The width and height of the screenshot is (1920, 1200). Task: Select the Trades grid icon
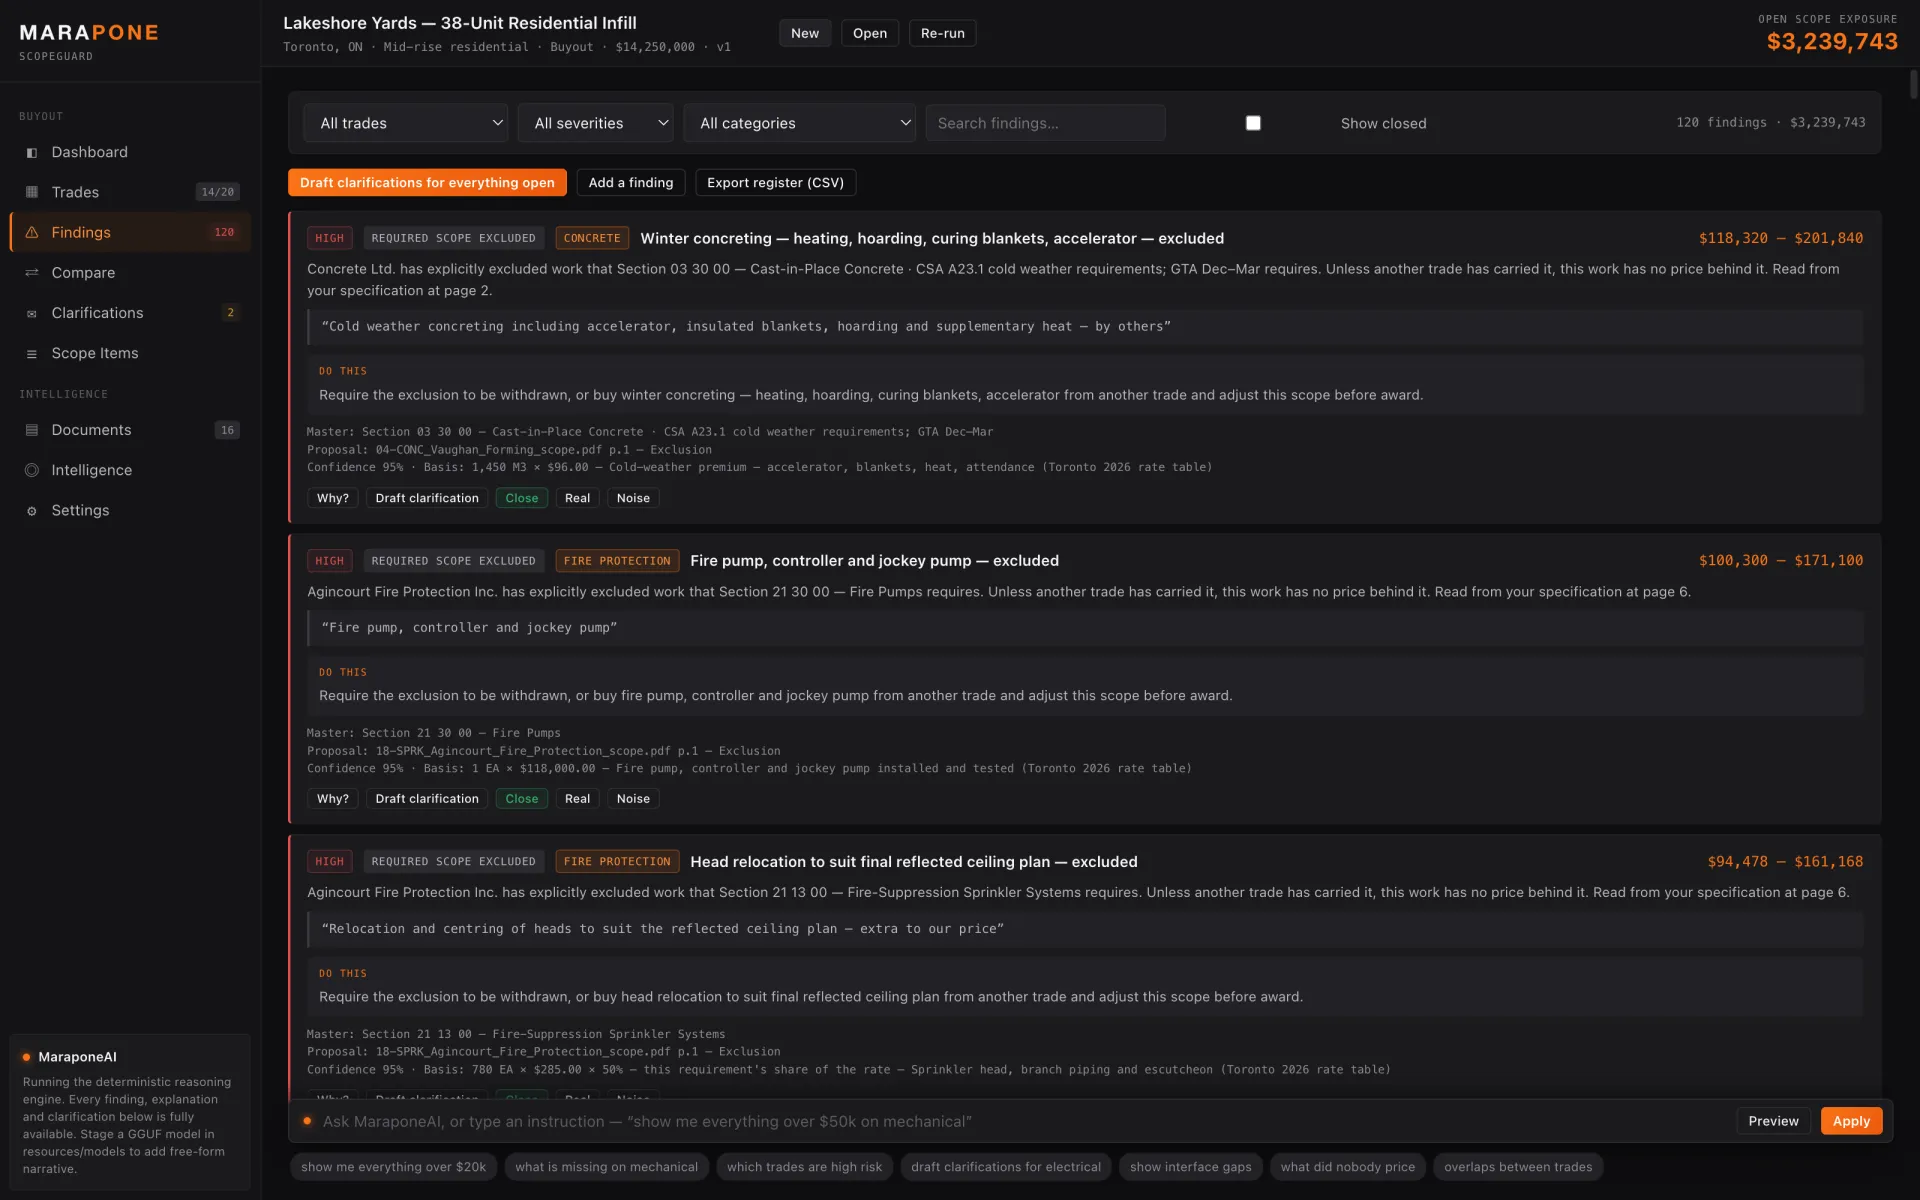click(32, 192)
